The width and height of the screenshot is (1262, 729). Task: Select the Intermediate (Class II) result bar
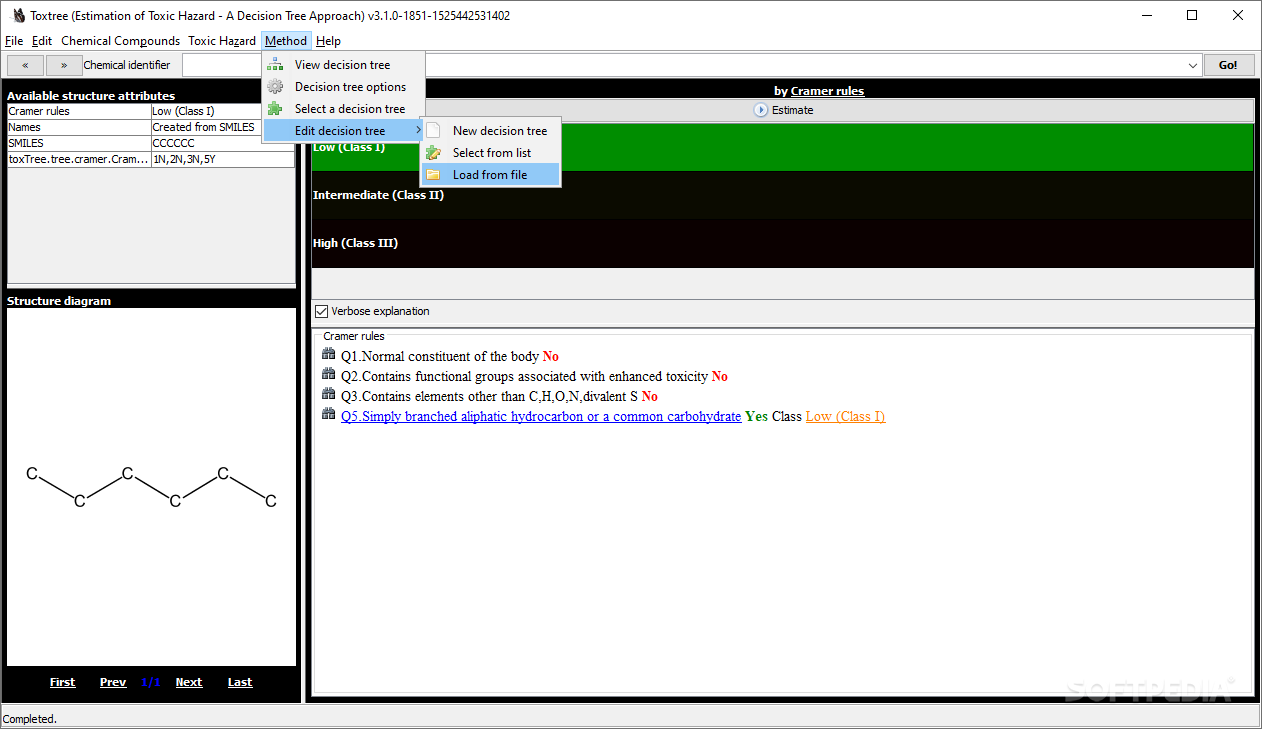click(783, 195)
